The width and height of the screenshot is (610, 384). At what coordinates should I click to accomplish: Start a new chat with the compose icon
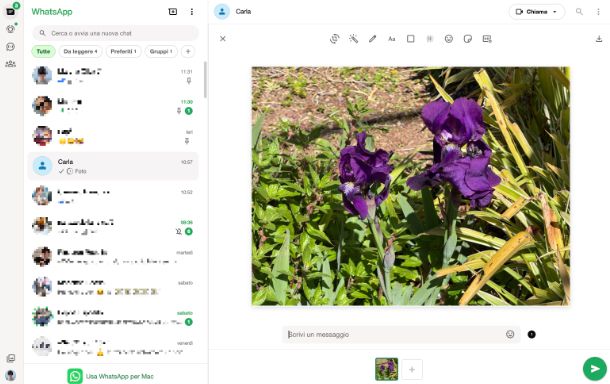pos(173,12)
